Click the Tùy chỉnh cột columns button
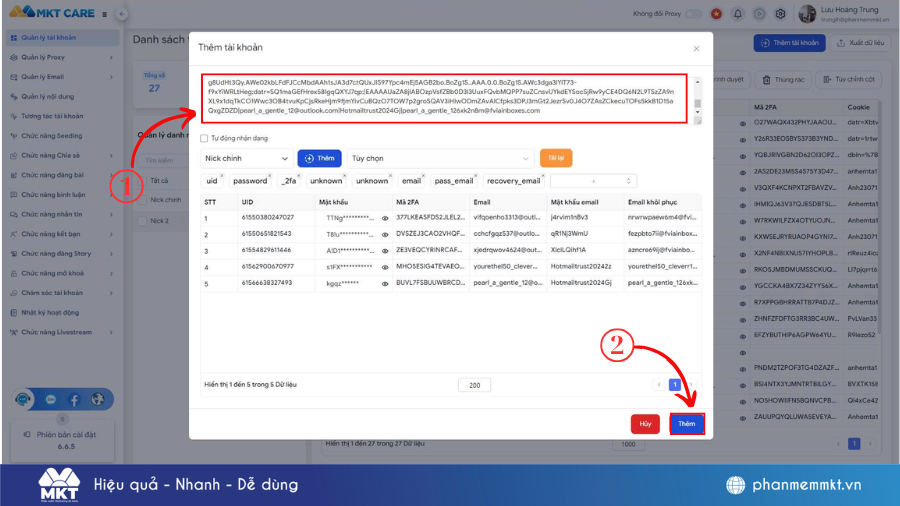900x506 pixels. pos(849,80)
